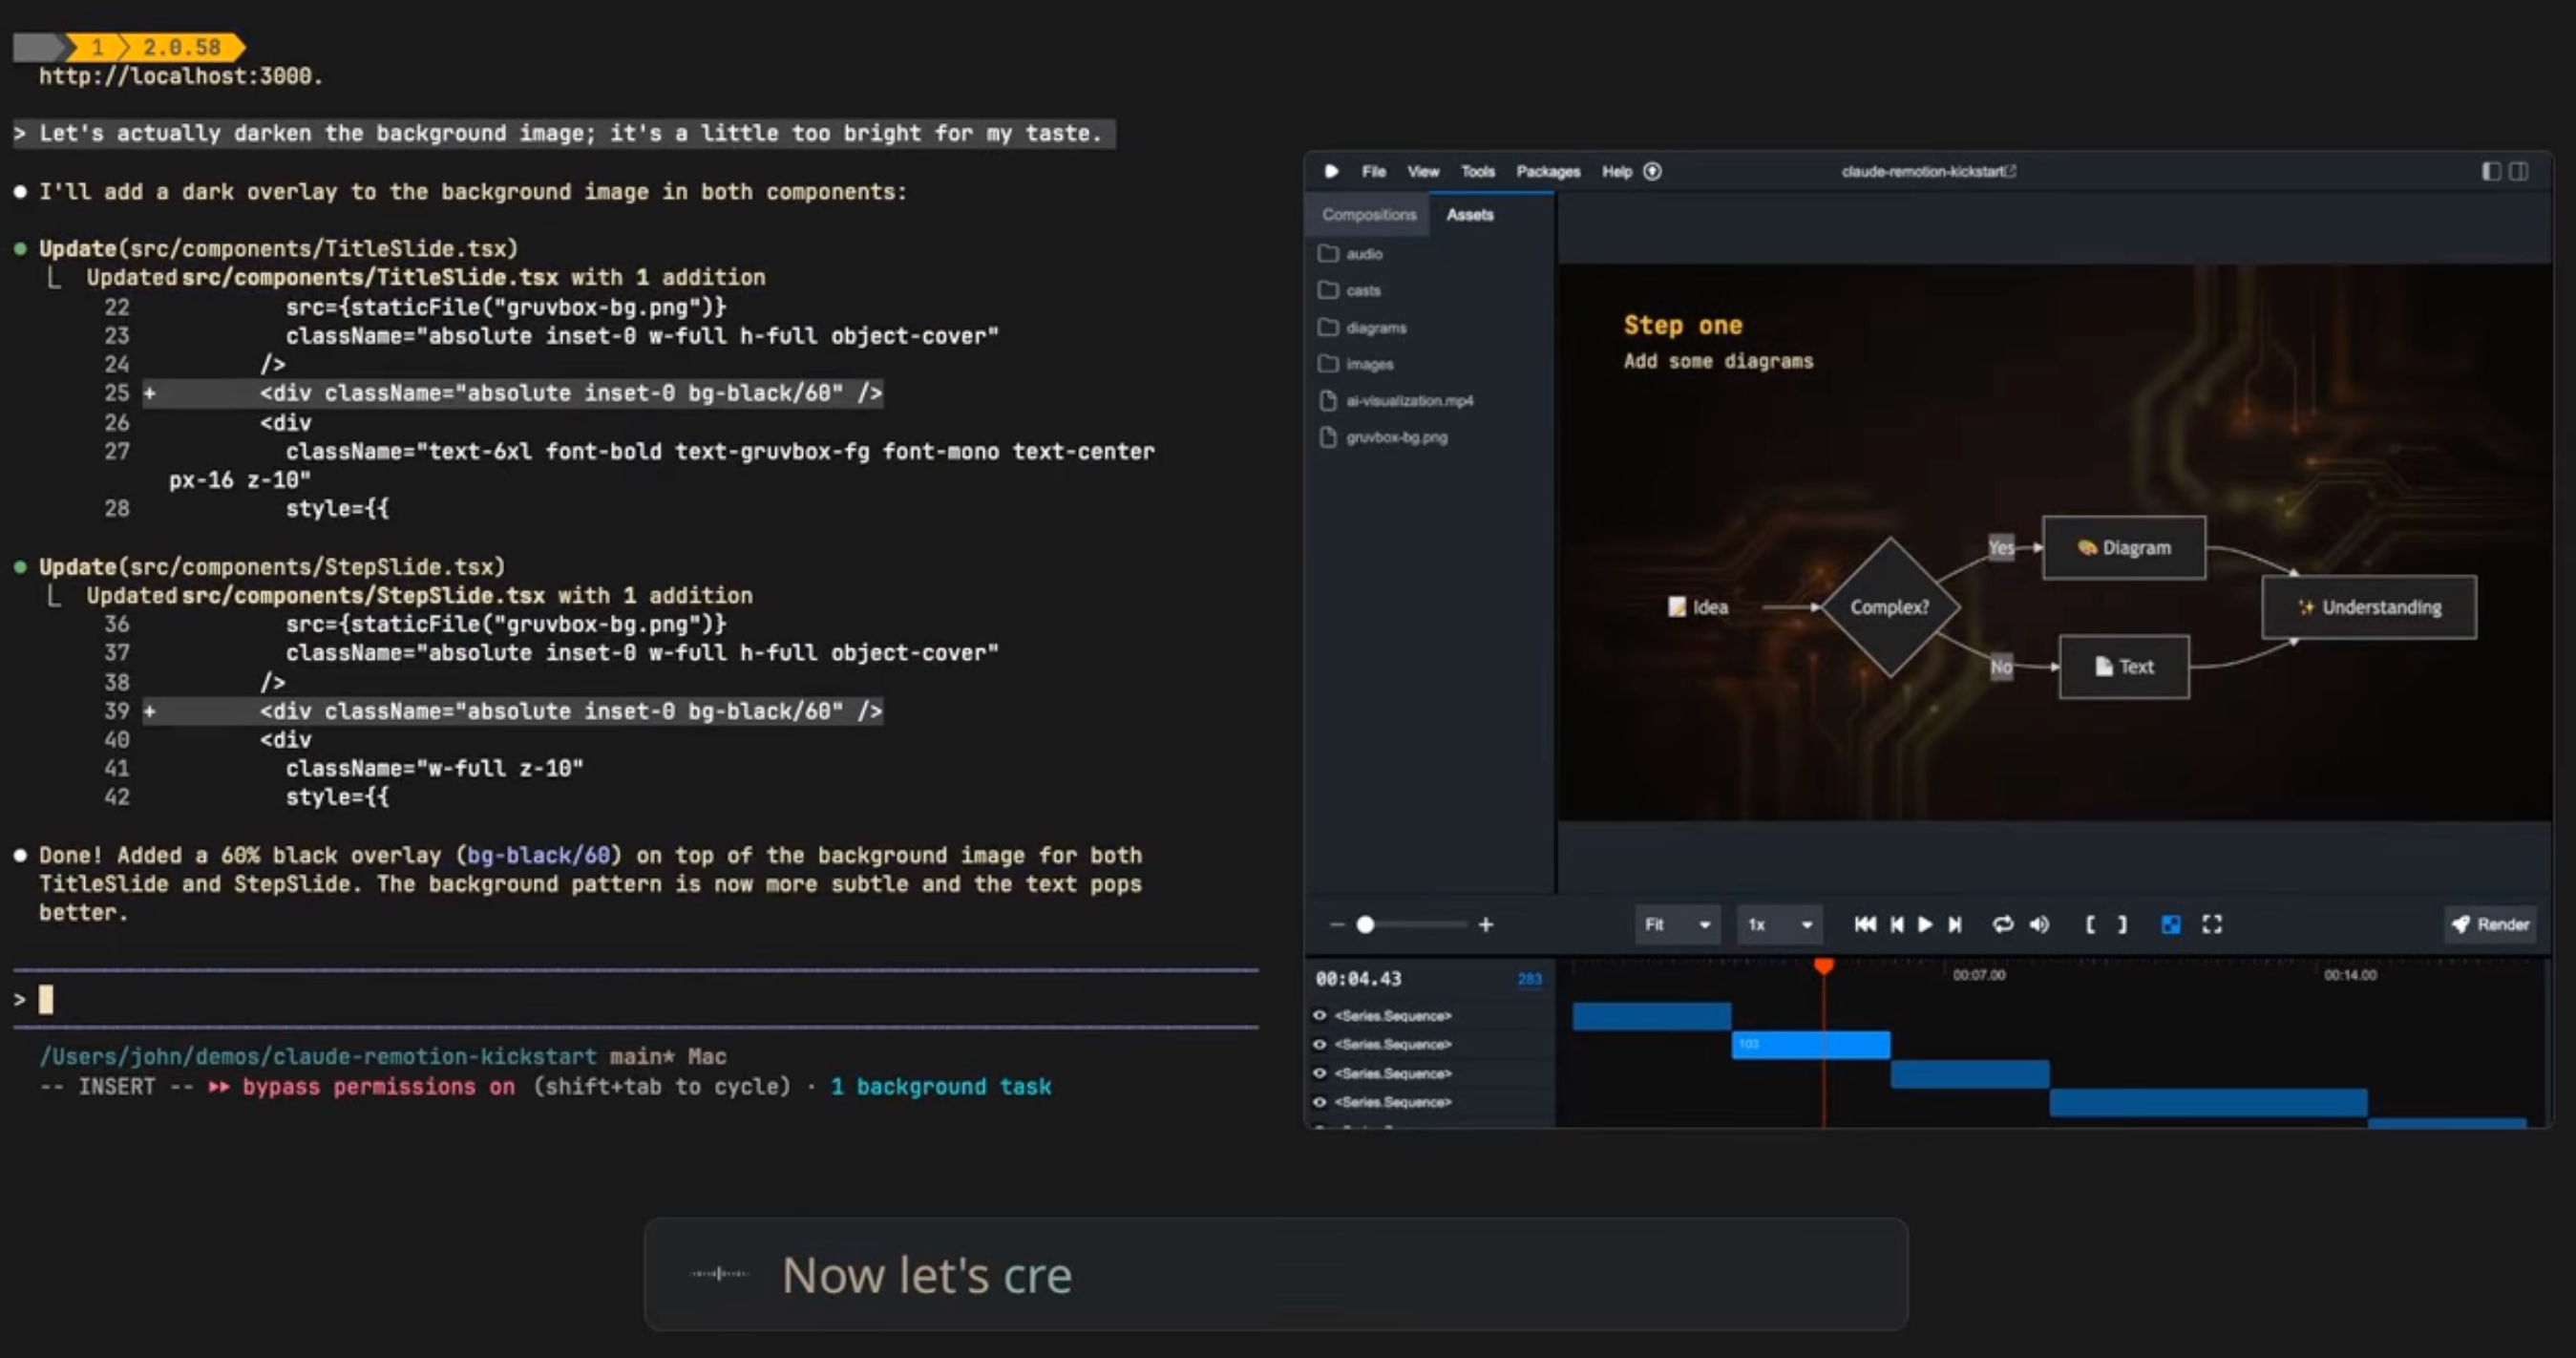Click the zoom-in plus icon on the timeline
2576x1358 pixels.
(1486, 924)
